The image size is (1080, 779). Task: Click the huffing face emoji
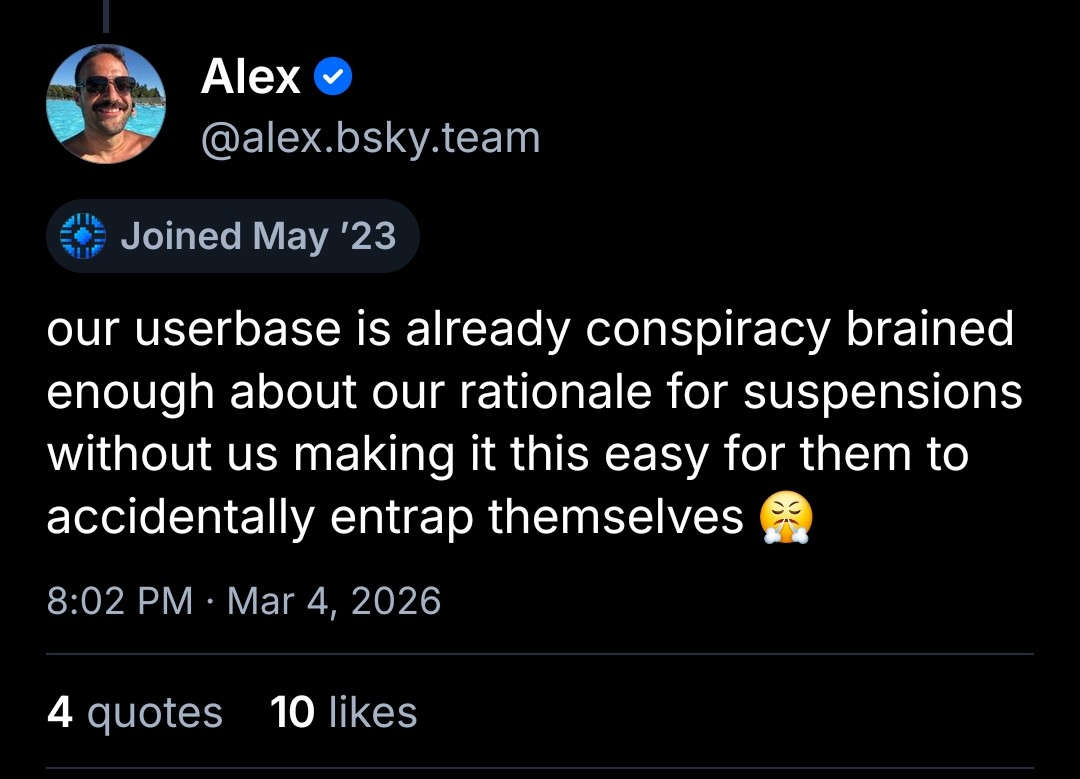coord(786,517)
